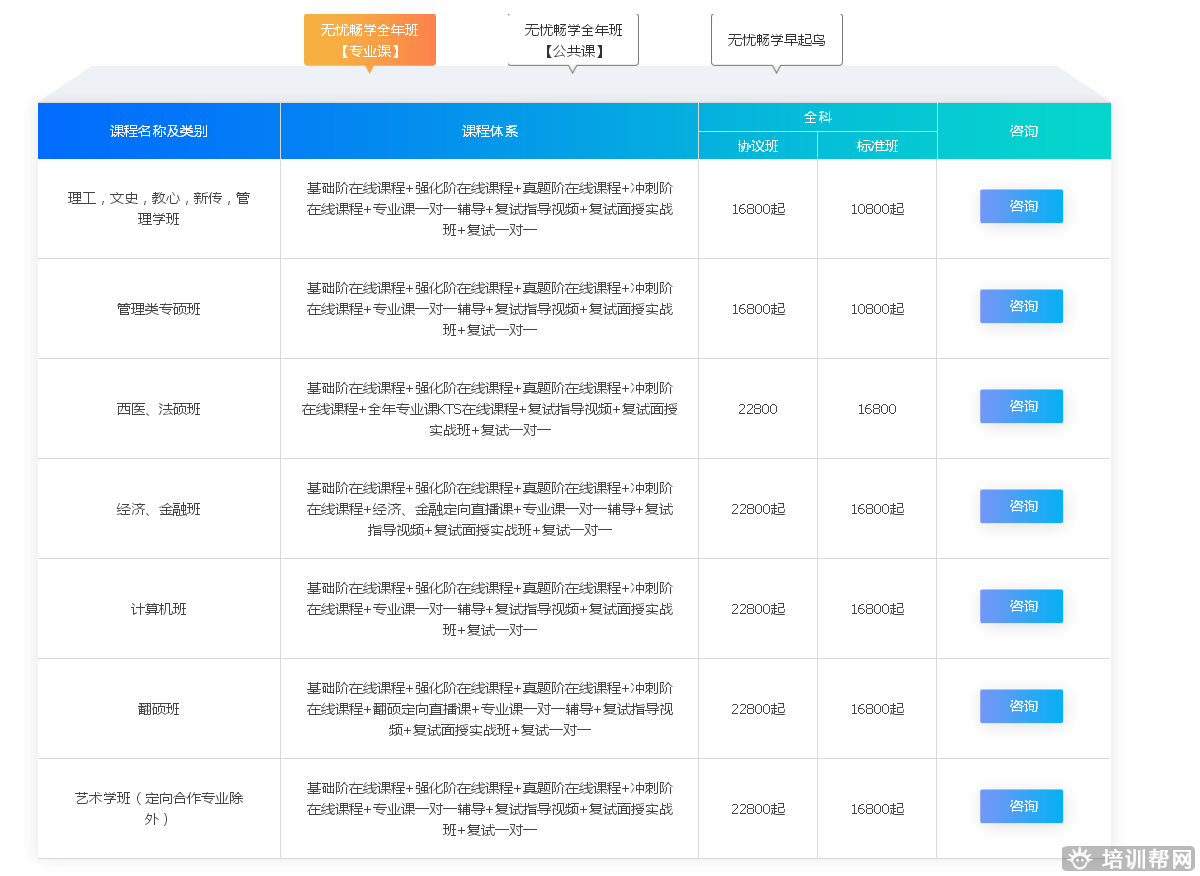Open the 无忧畅学全年班【公共课】 tab
Image resolution: width=1200 pixels, height=876 pixels.
[x=573, y=40]
